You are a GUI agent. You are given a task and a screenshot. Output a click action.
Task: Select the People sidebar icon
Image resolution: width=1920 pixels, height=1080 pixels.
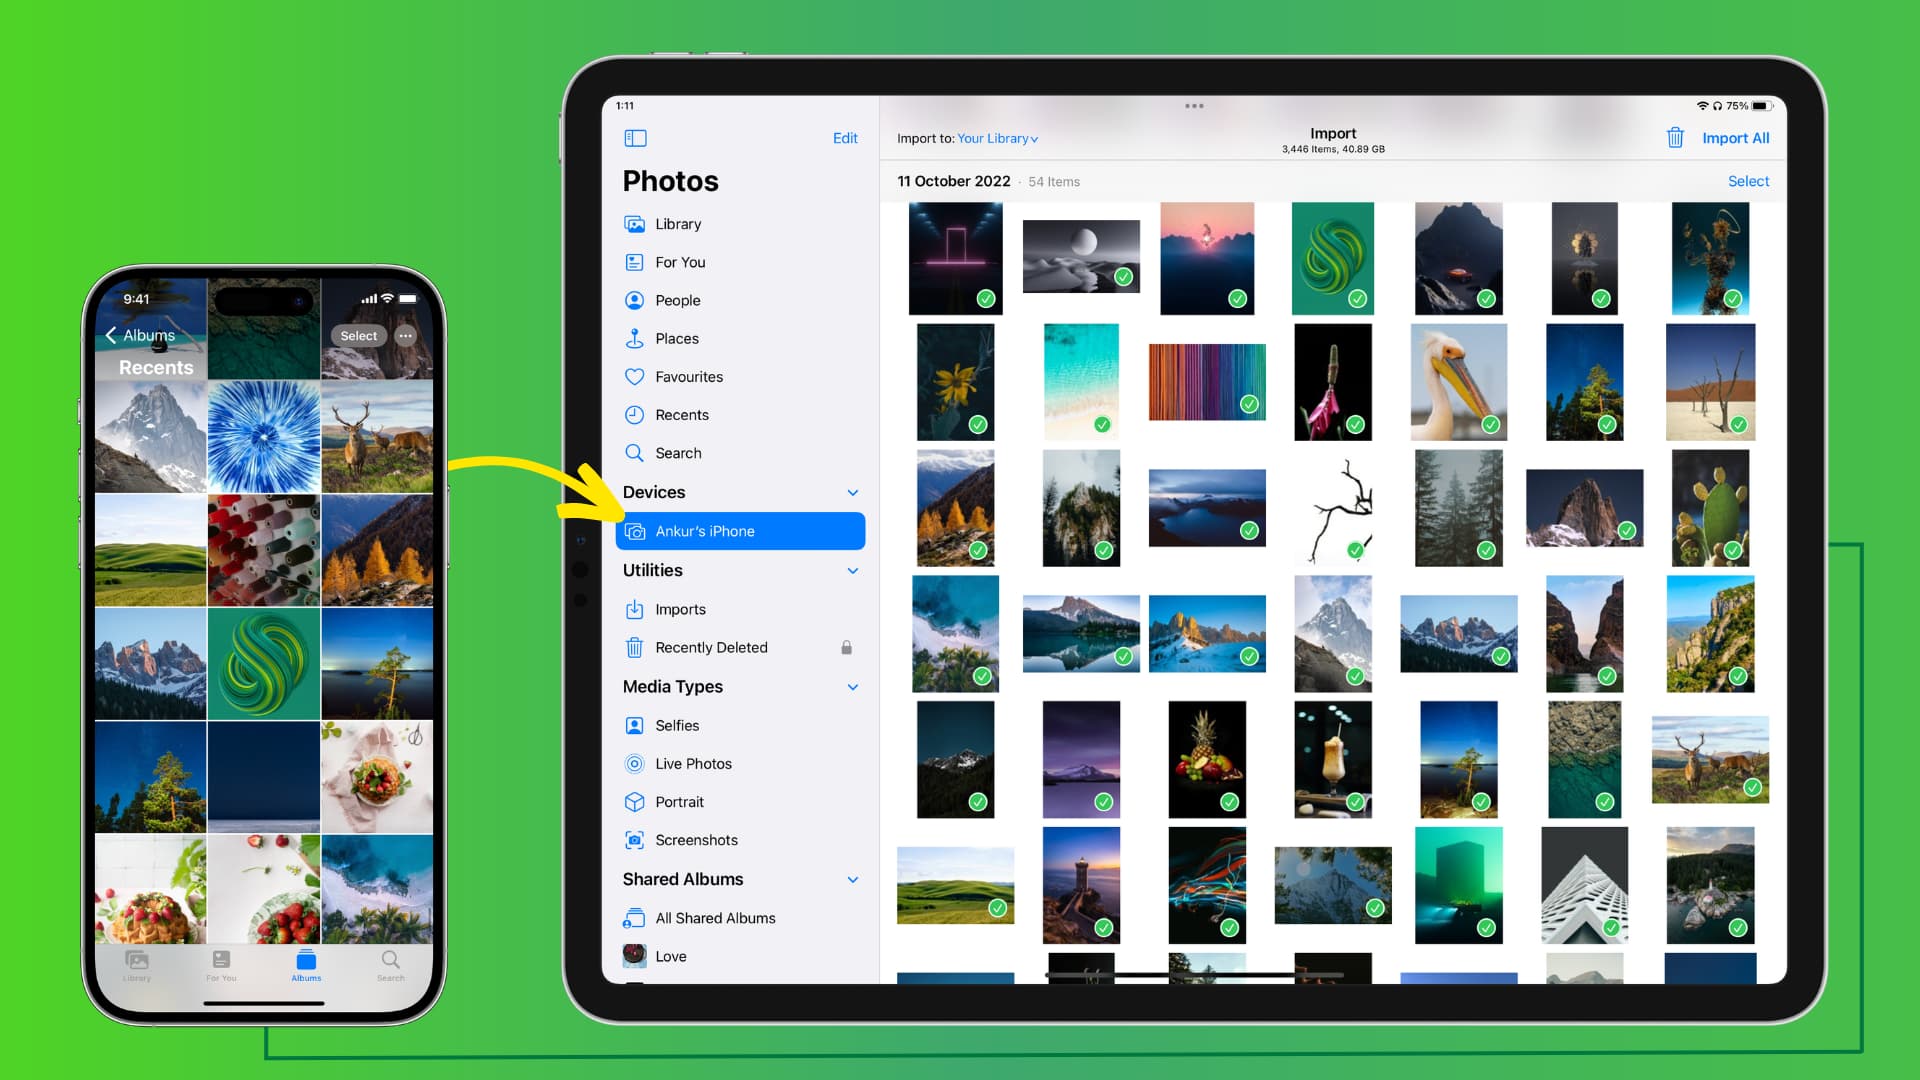[x=634, y=301]
